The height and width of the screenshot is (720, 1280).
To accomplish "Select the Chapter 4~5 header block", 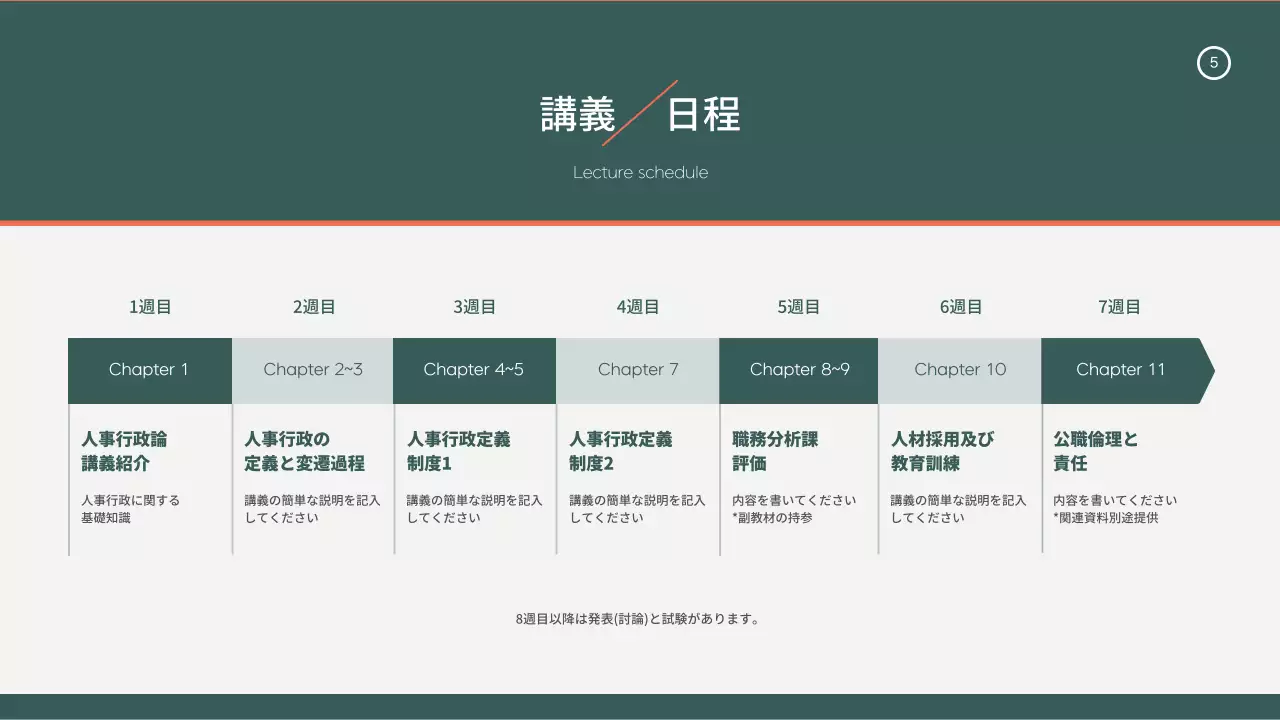I will point(474,369).
